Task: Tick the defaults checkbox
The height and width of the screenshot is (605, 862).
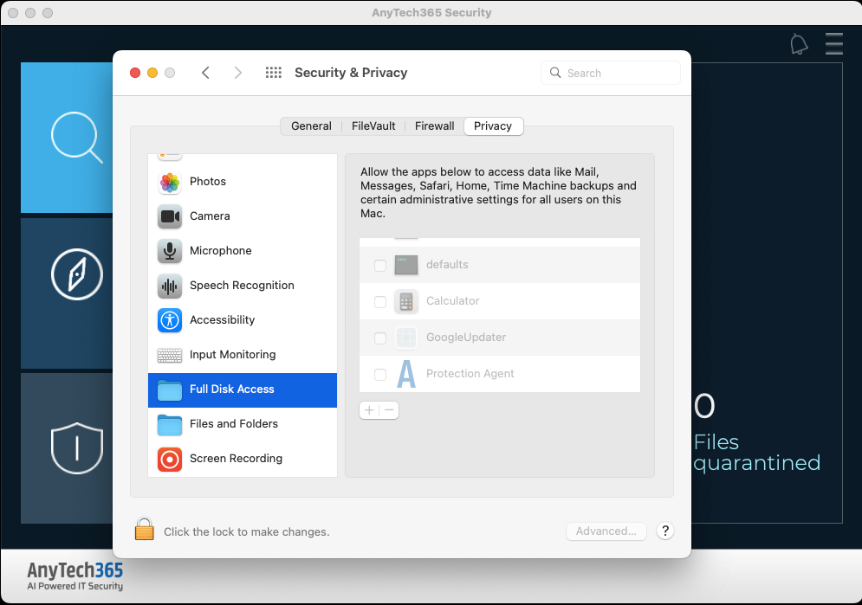Action: (380, 265)
